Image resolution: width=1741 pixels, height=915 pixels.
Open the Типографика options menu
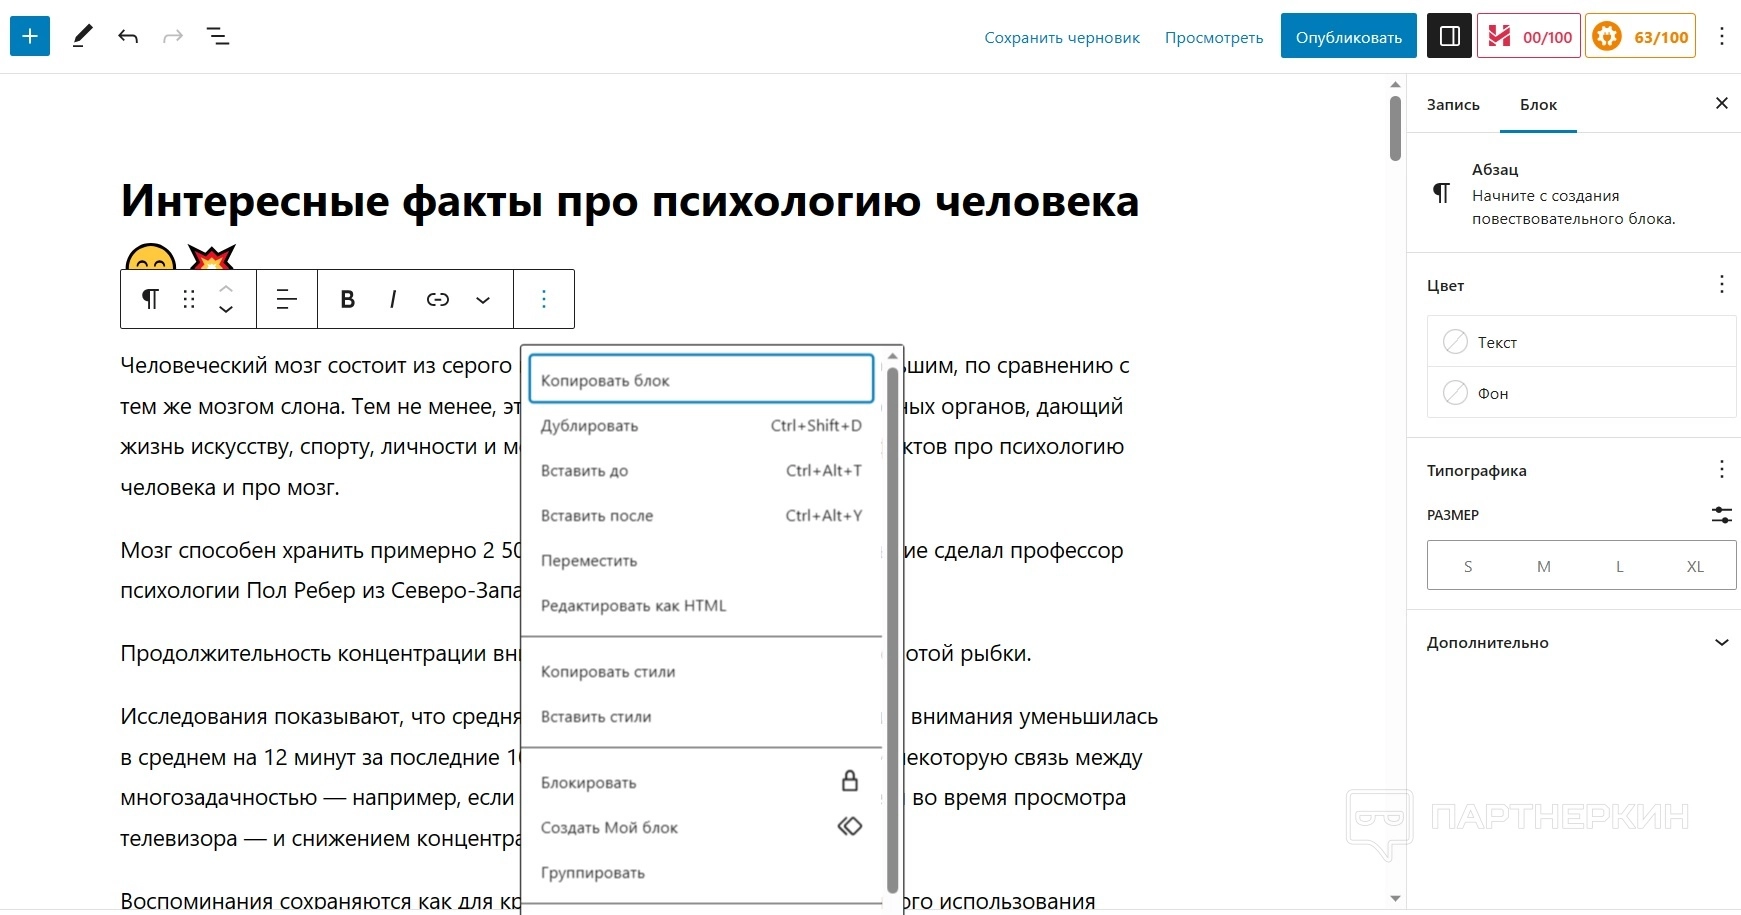[1721, 470]
